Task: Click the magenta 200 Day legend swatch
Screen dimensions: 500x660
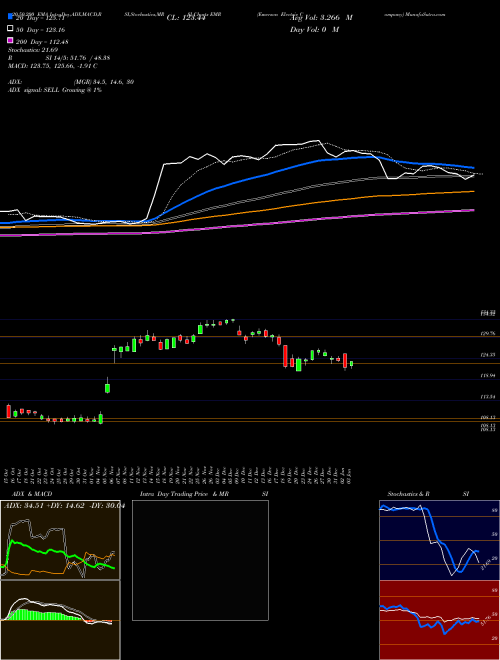Action: (10, 40)
